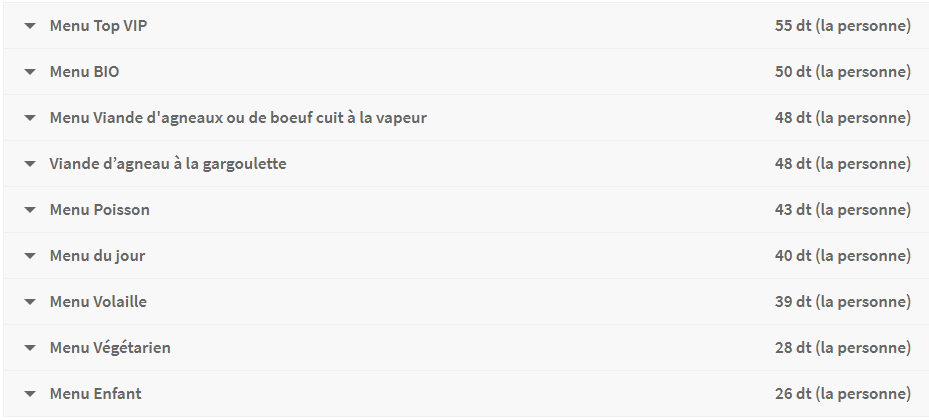Expand the Menu du jour arrow
Image resolution: width=929 pixels, height=420 pixels.
tap(30, 256)
